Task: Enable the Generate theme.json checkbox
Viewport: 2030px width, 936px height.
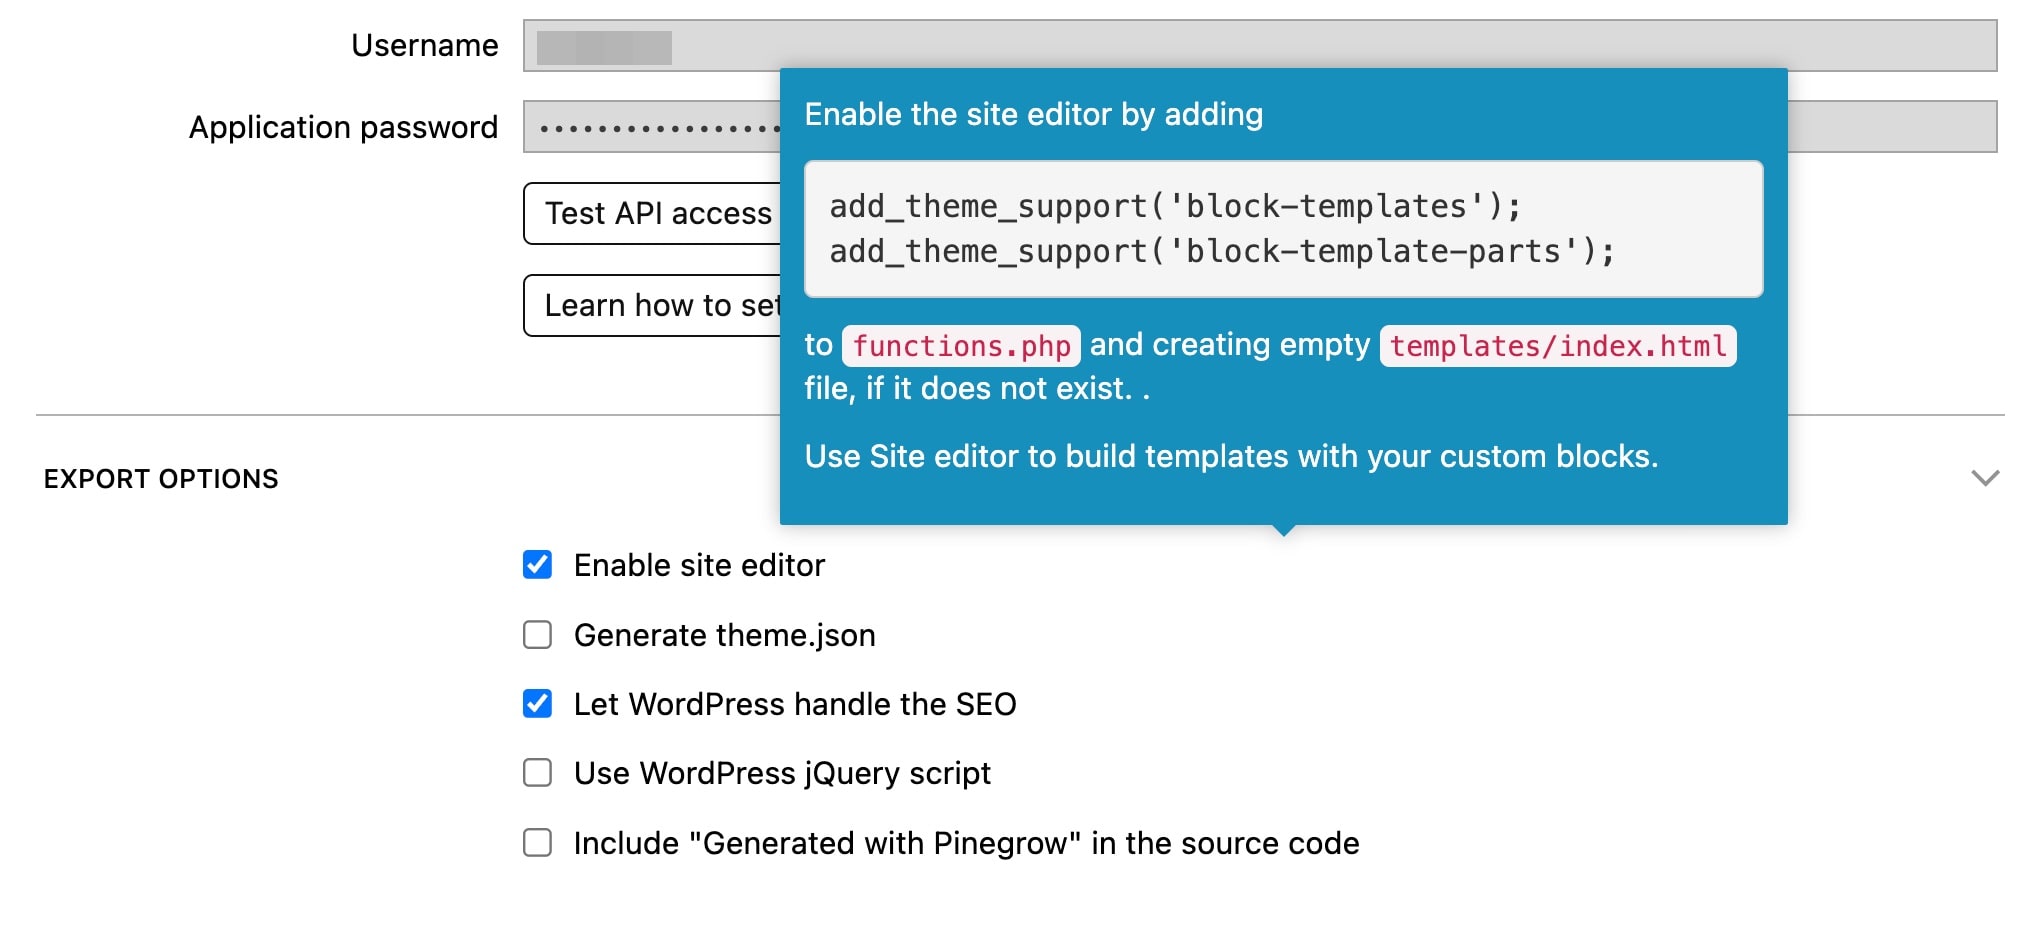Action: pos(537,635)
